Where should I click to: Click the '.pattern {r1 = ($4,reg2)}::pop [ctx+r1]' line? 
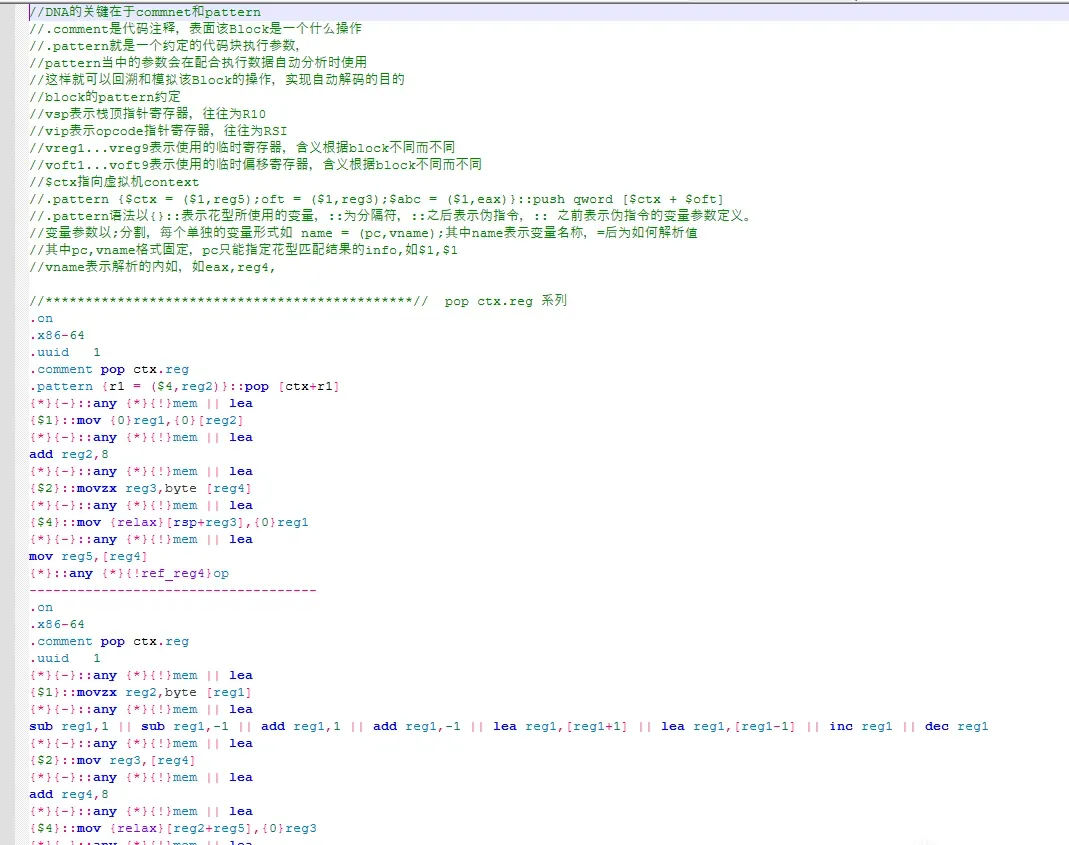(184, 386)
